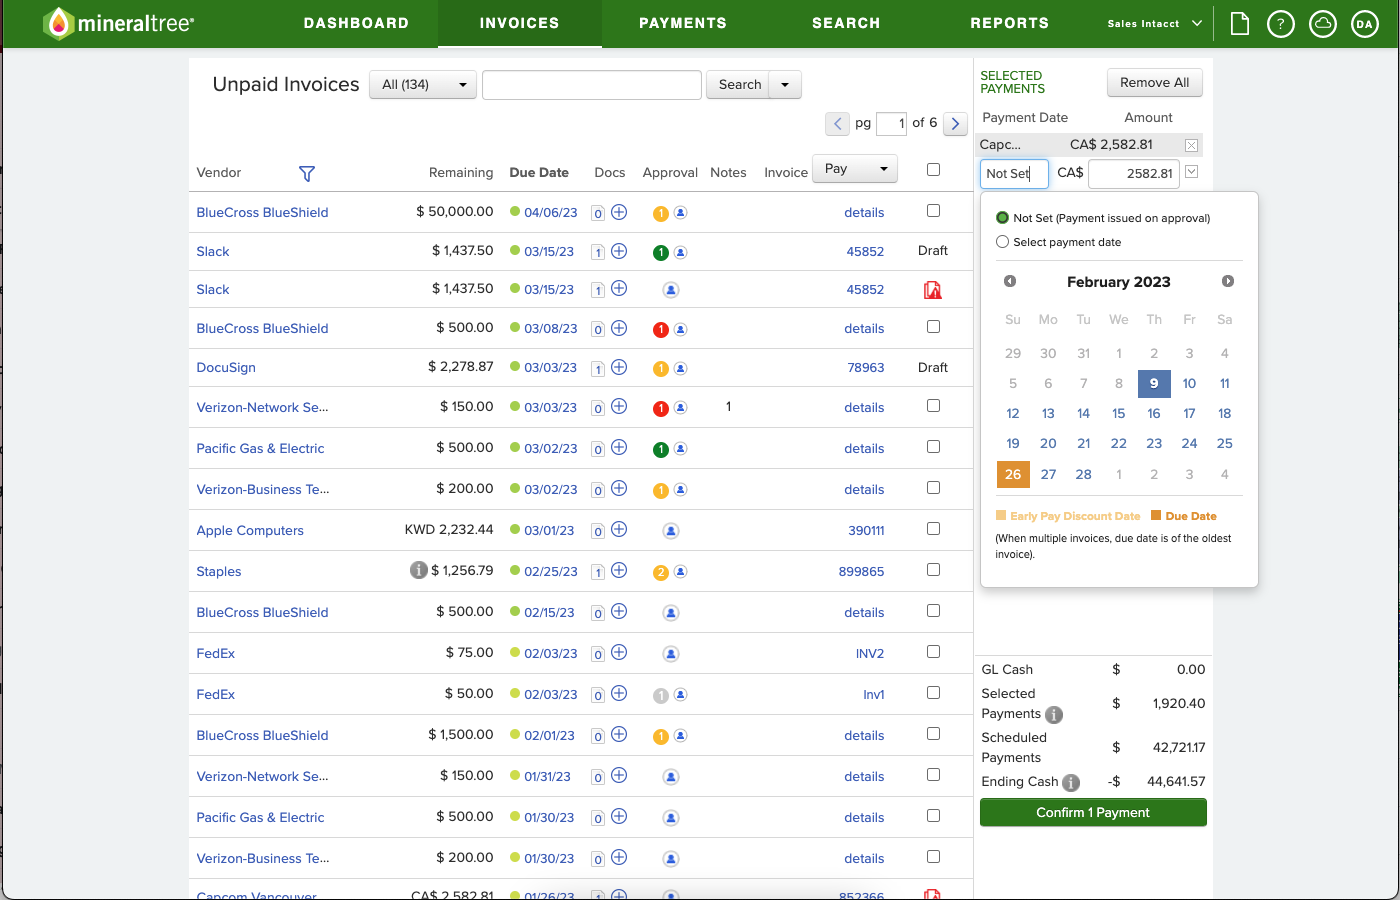Check the Staples invoice checkbox
This screenshot has width=1400, height=900.
pos(933,570)
